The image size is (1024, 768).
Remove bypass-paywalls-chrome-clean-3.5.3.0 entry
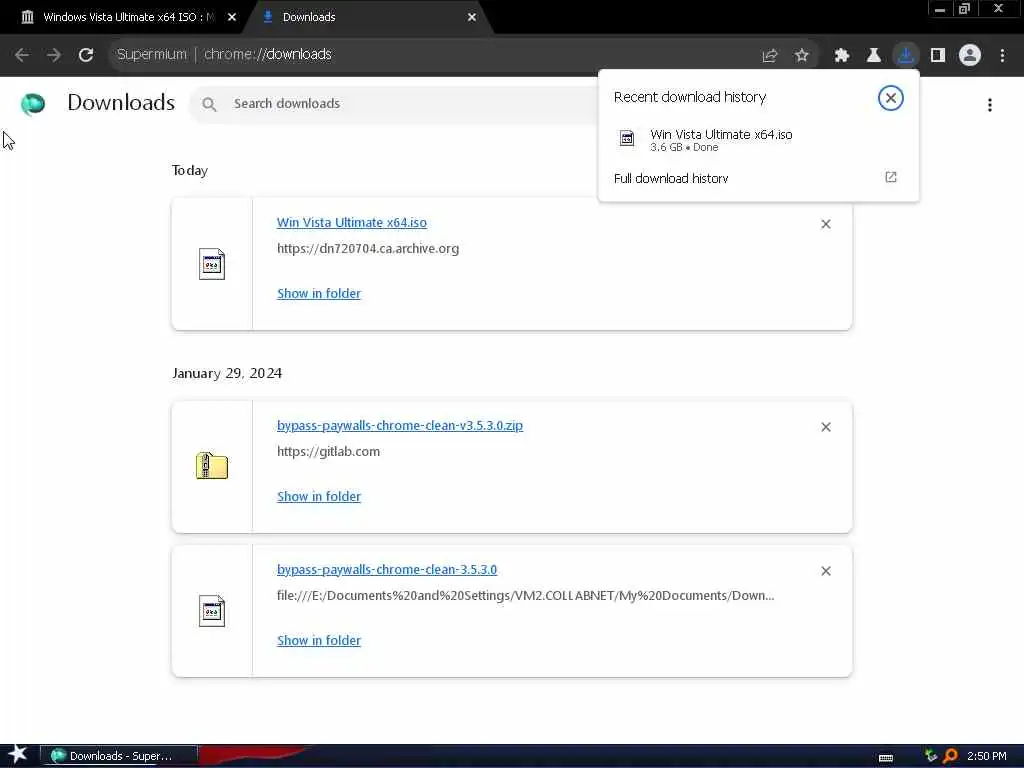click(825, 571)
